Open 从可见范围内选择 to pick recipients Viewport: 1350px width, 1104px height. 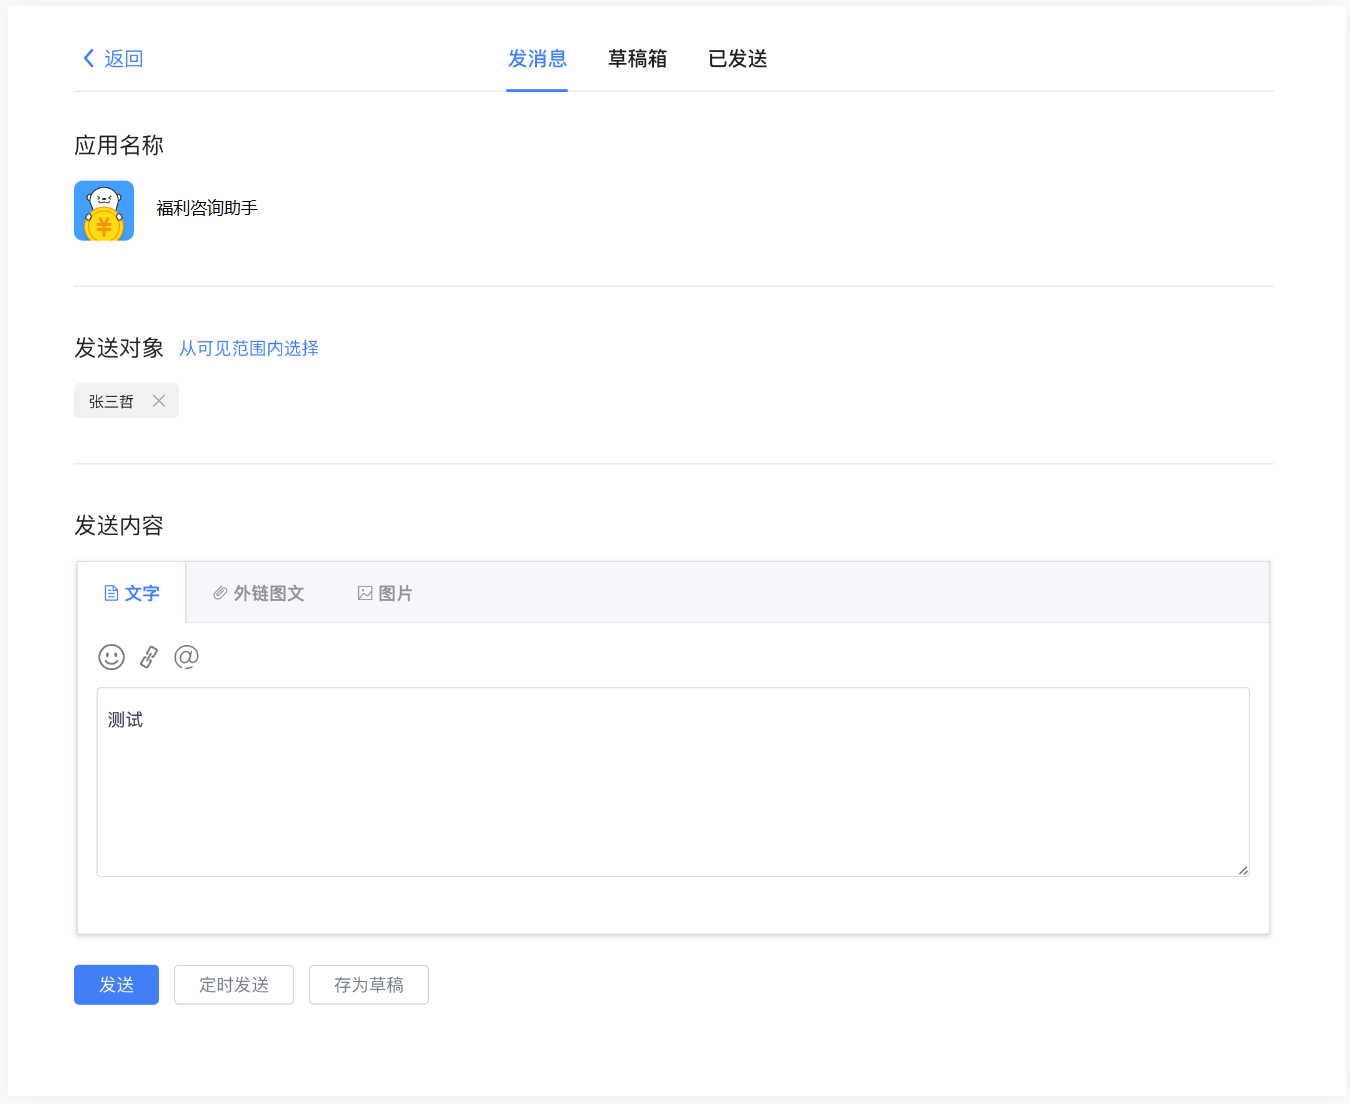click(248, 348)
